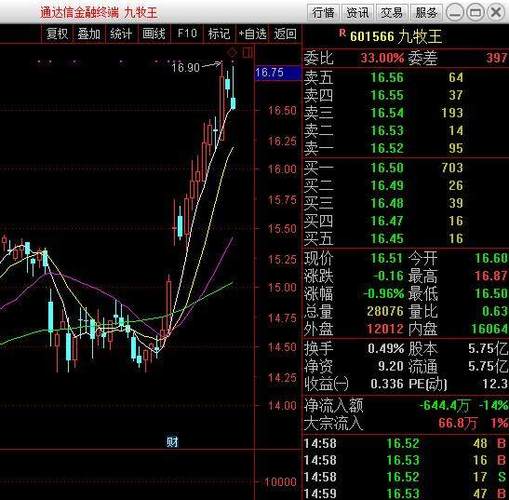Click 总量 value 28076
509x500 pixels.
coord(385,311)
